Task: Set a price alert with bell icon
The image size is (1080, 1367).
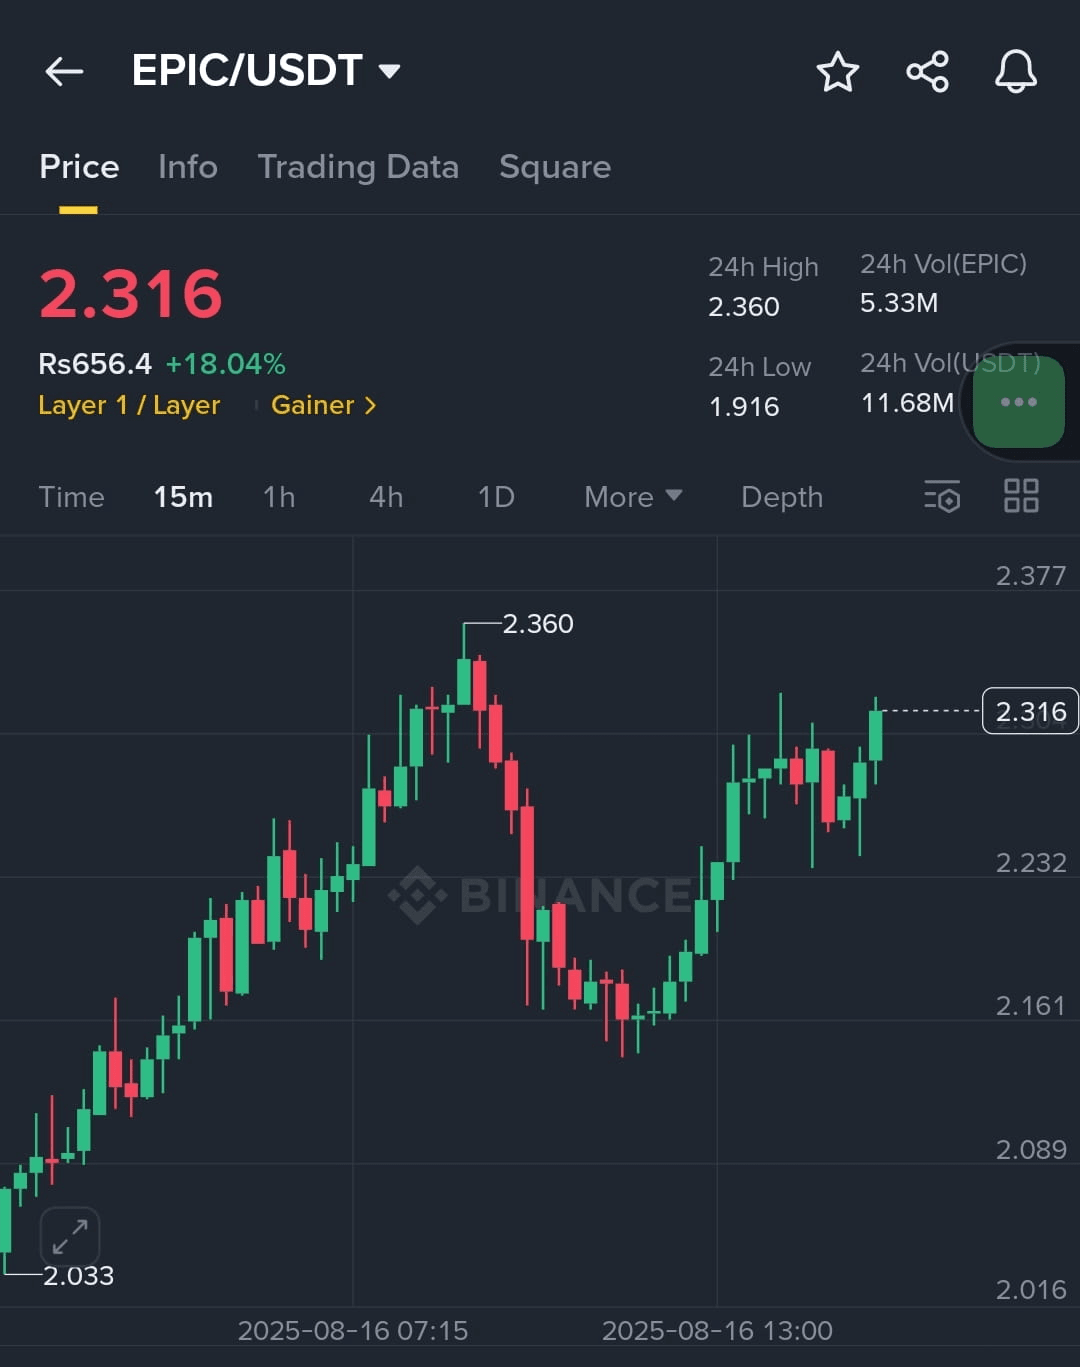Action: coord(1016,71)
